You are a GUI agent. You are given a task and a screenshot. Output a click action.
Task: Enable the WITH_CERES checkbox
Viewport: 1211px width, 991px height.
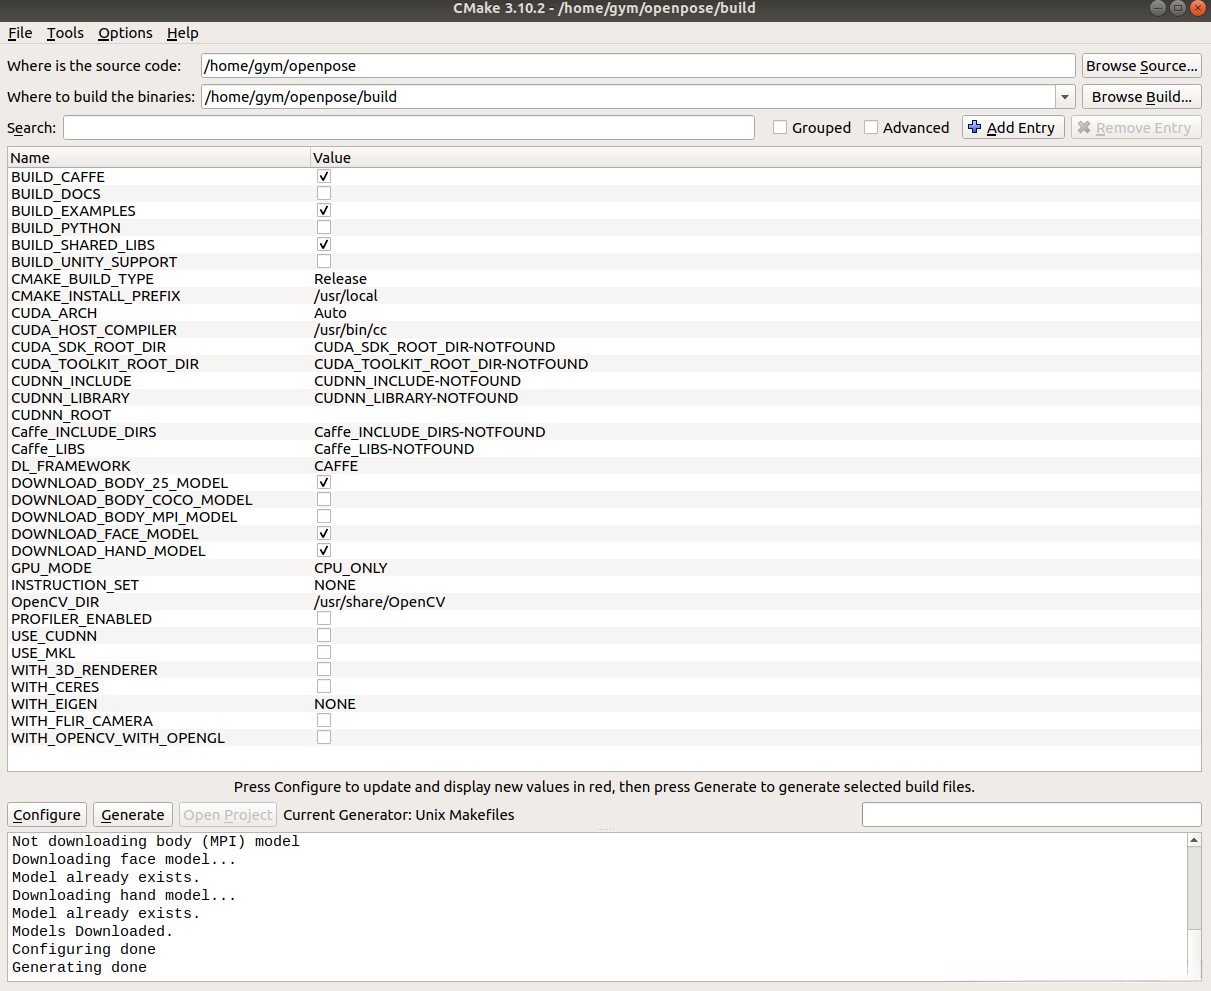tap(324, 687)
